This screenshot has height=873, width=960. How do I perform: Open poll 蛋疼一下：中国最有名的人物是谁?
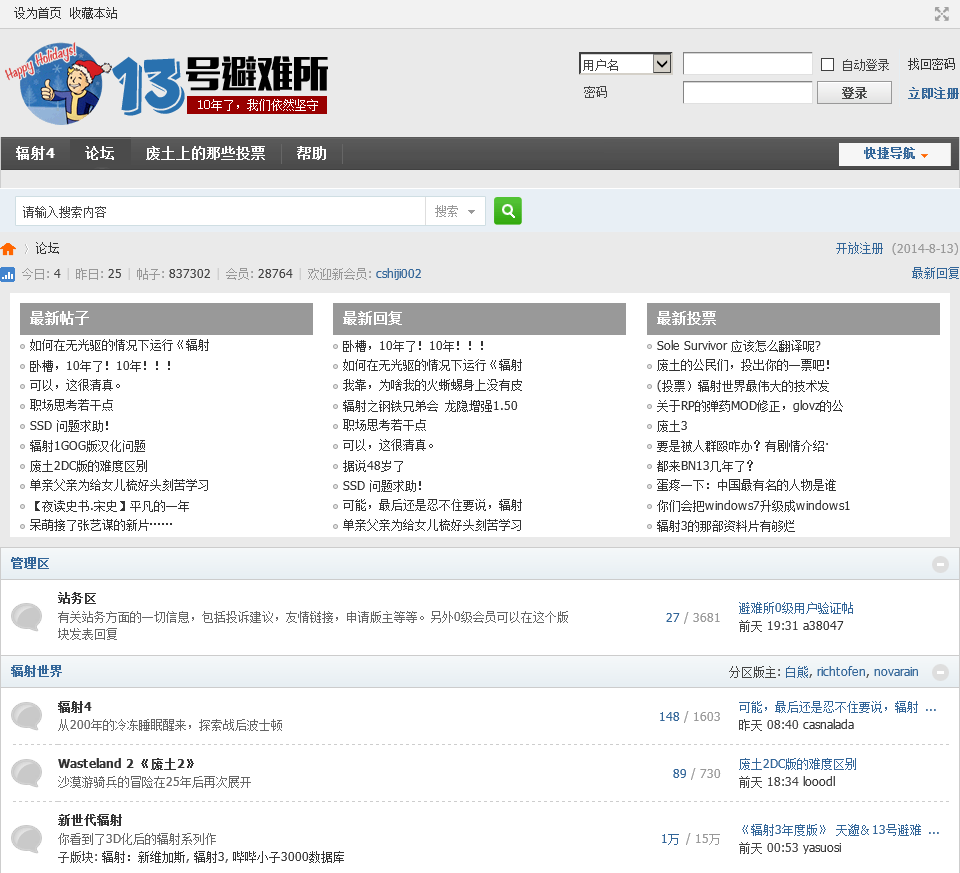tap(746, 485)
